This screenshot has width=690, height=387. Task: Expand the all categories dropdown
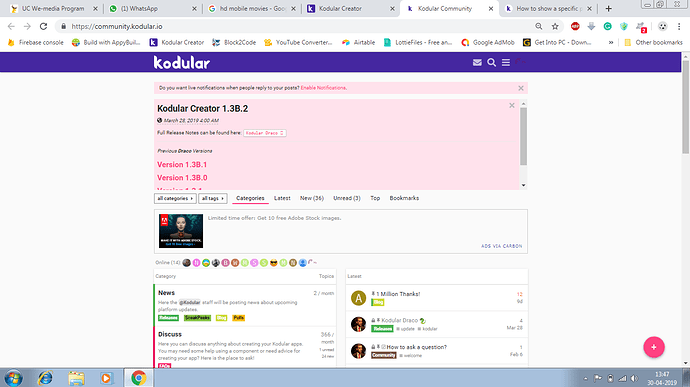coord(175,199)
